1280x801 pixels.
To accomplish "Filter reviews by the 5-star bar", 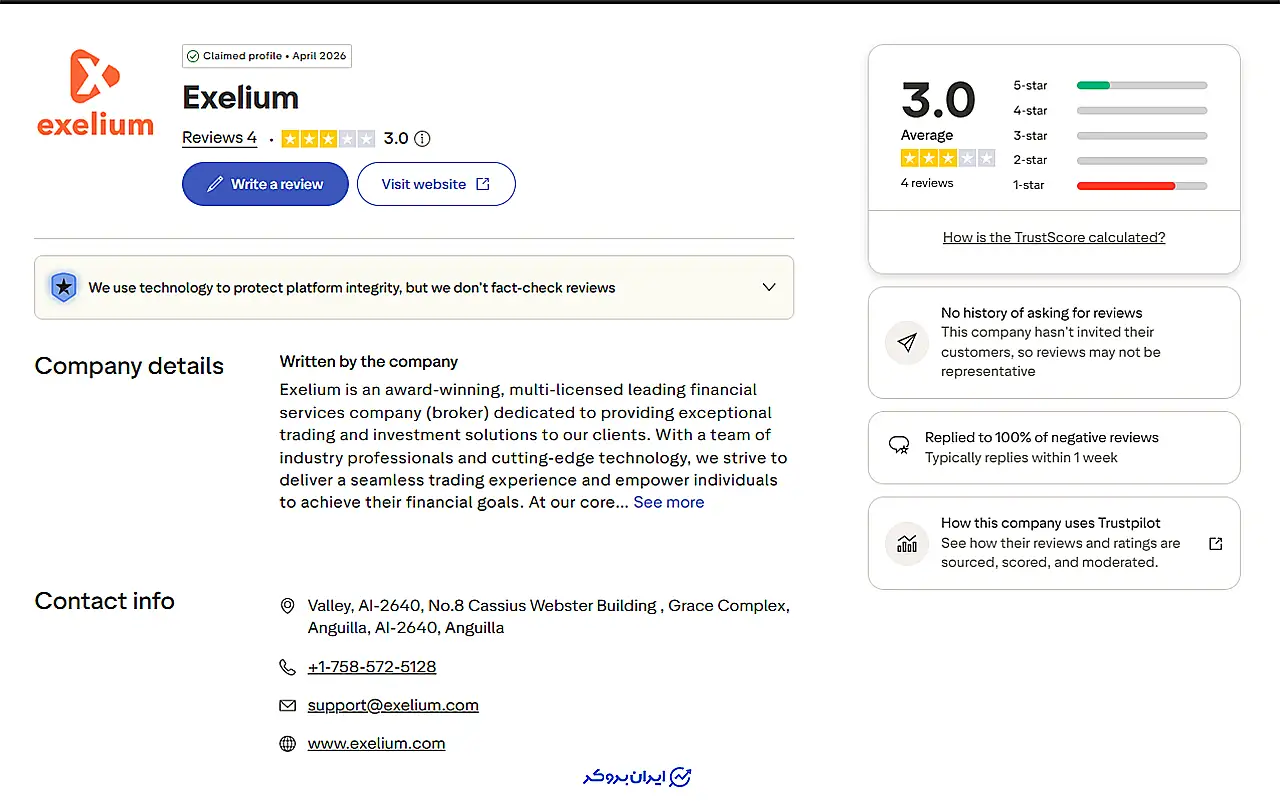I will click(1142, 85).
